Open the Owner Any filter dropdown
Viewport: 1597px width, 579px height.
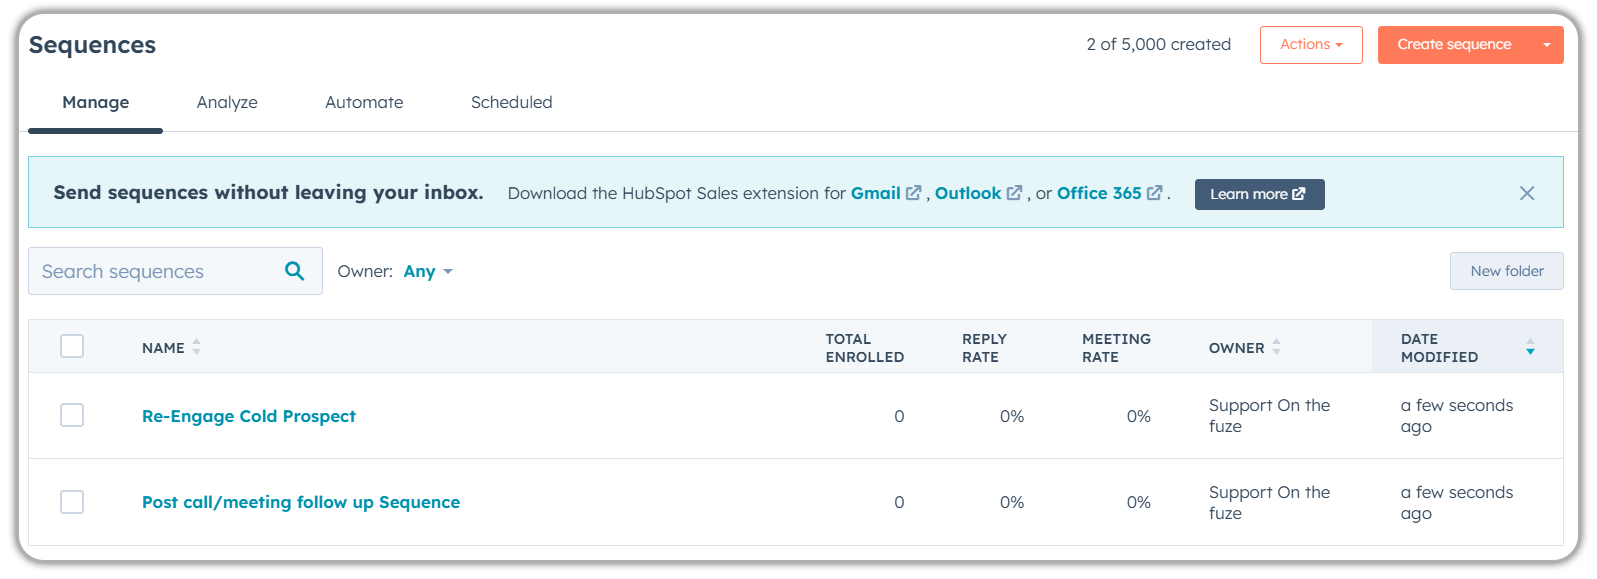point(428,272)
